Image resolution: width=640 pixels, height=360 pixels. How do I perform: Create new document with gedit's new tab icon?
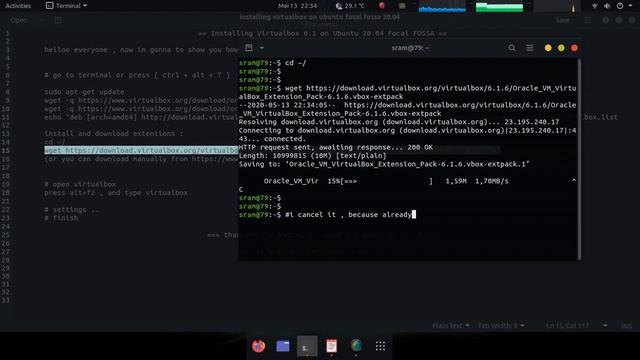(x=58, y=20)
